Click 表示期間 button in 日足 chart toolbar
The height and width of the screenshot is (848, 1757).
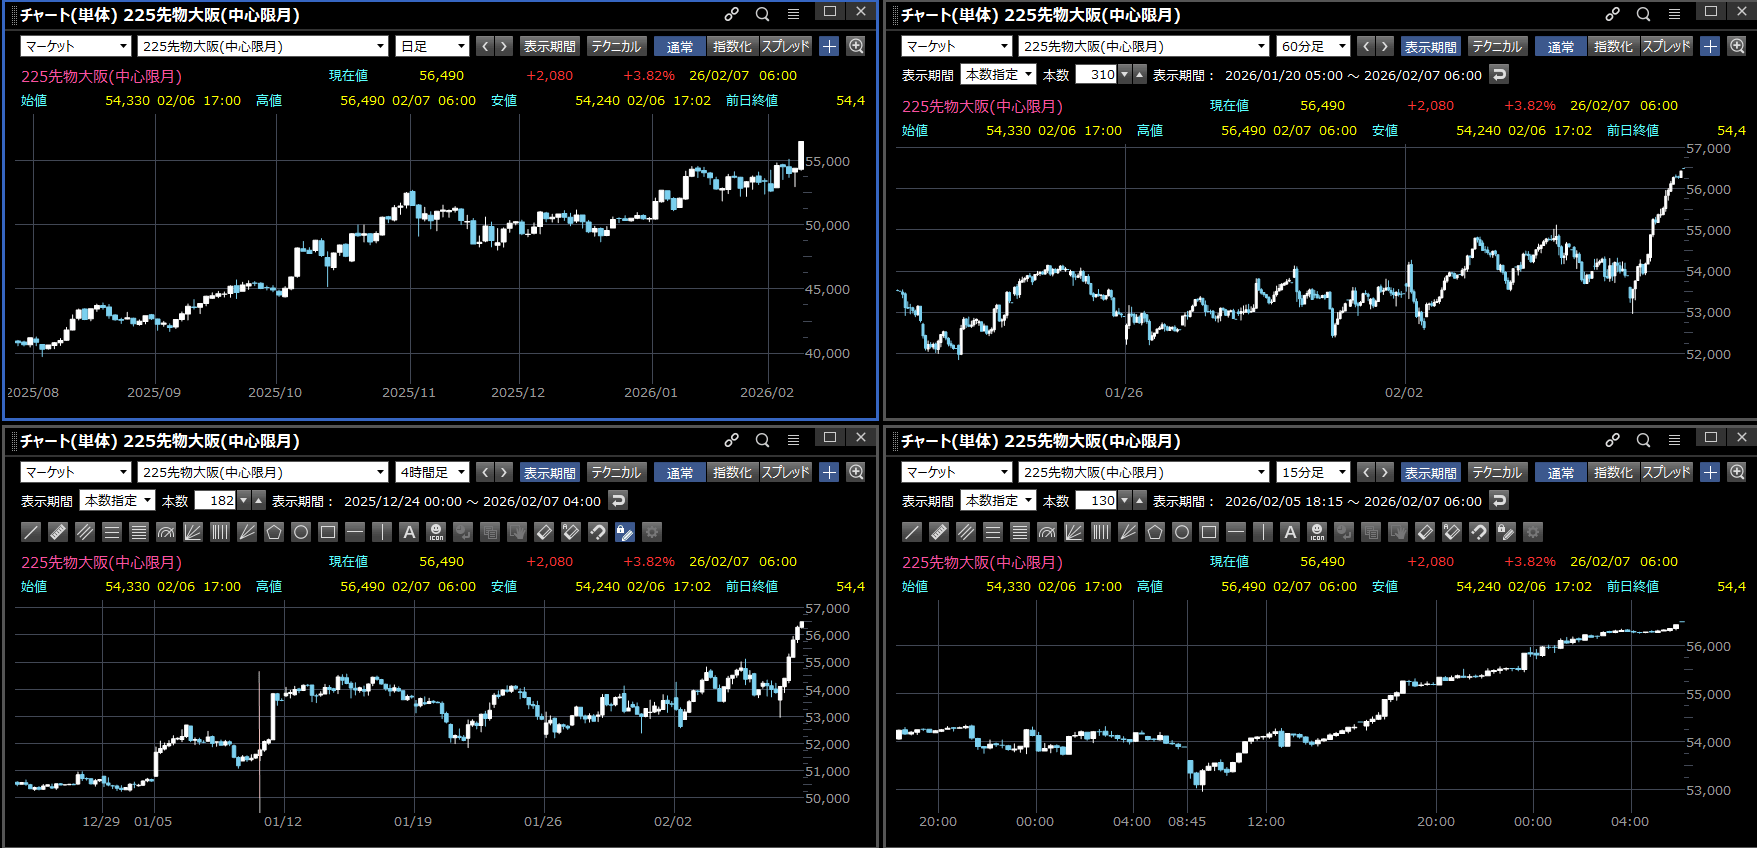[x=549, y=46]
